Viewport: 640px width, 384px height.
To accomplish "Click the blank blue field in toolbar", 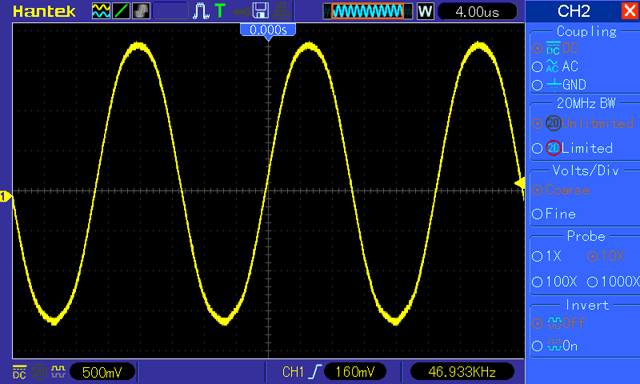I will 170,11.
